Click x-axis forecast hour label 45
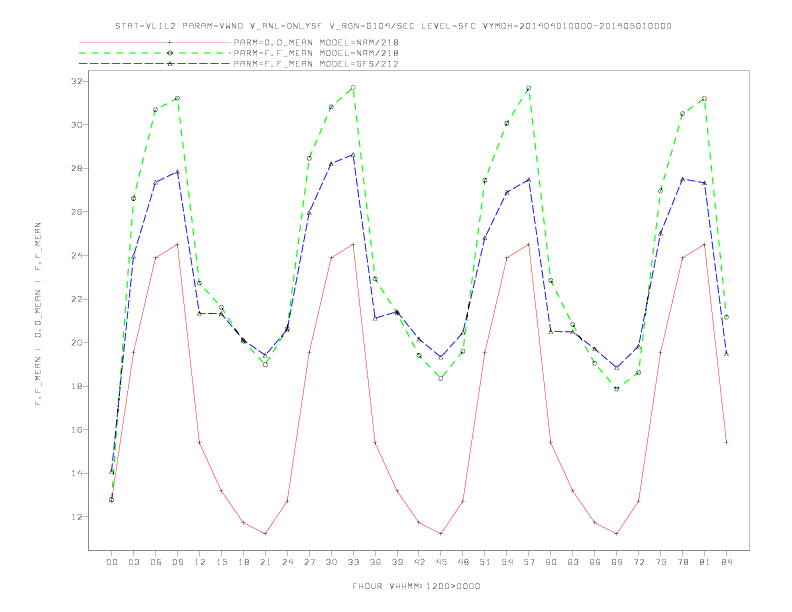 pos(441,562)
